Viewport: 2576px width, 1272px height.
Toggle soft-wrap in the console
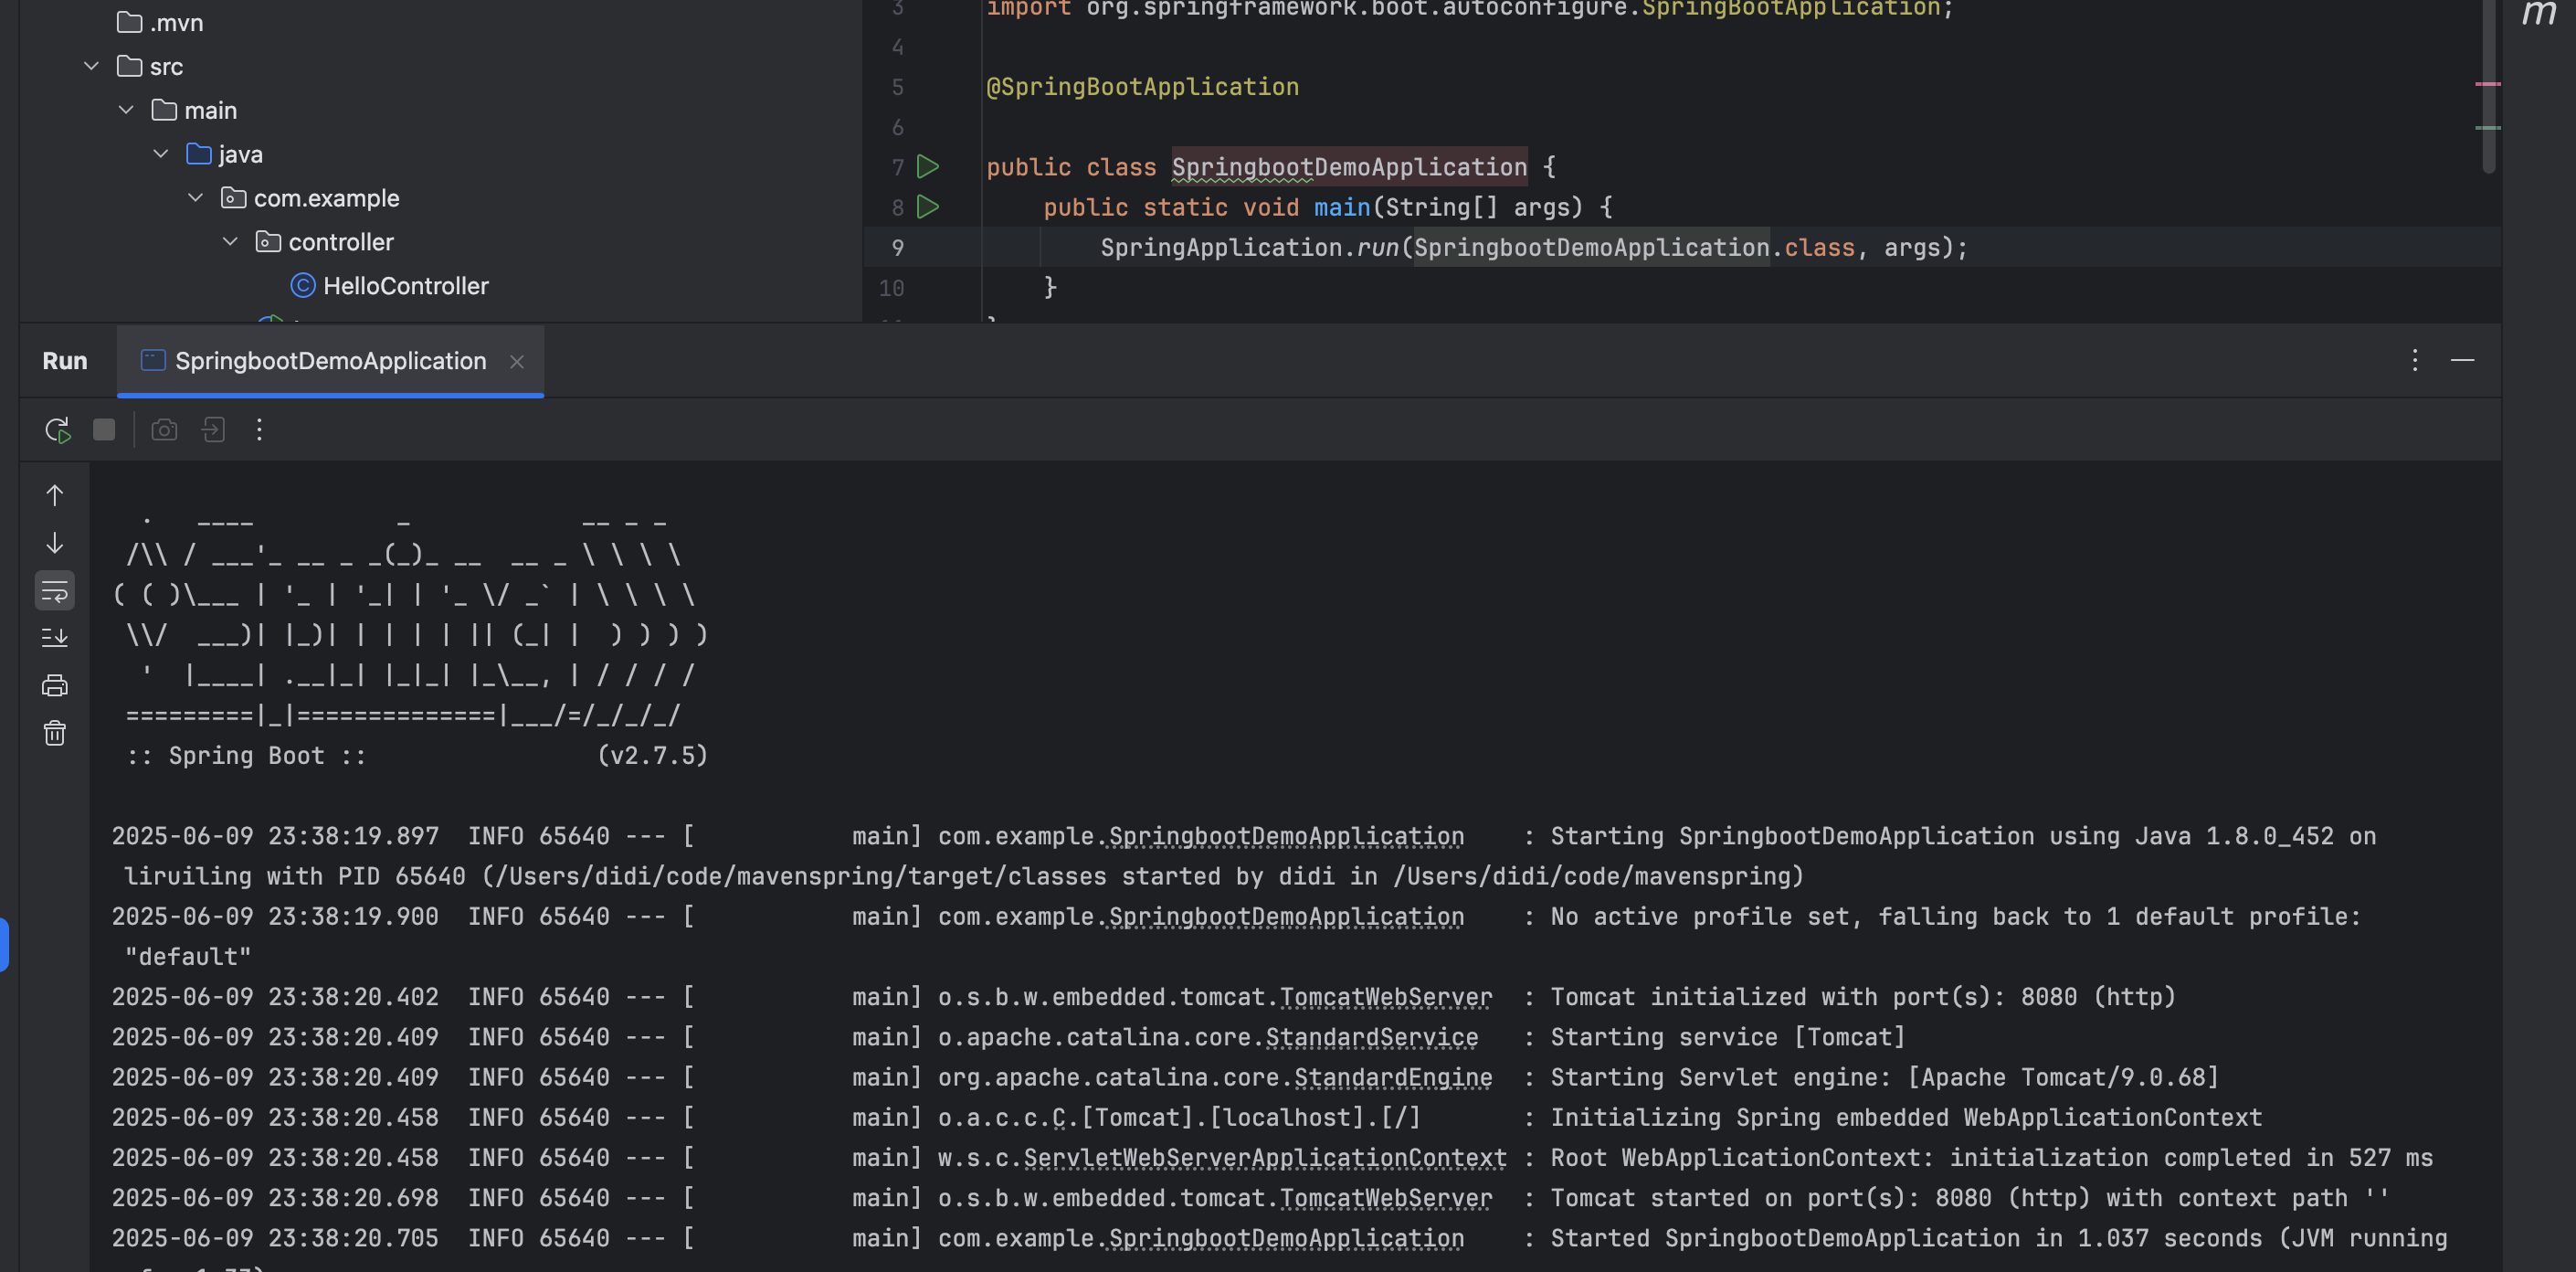pos(55,591)
